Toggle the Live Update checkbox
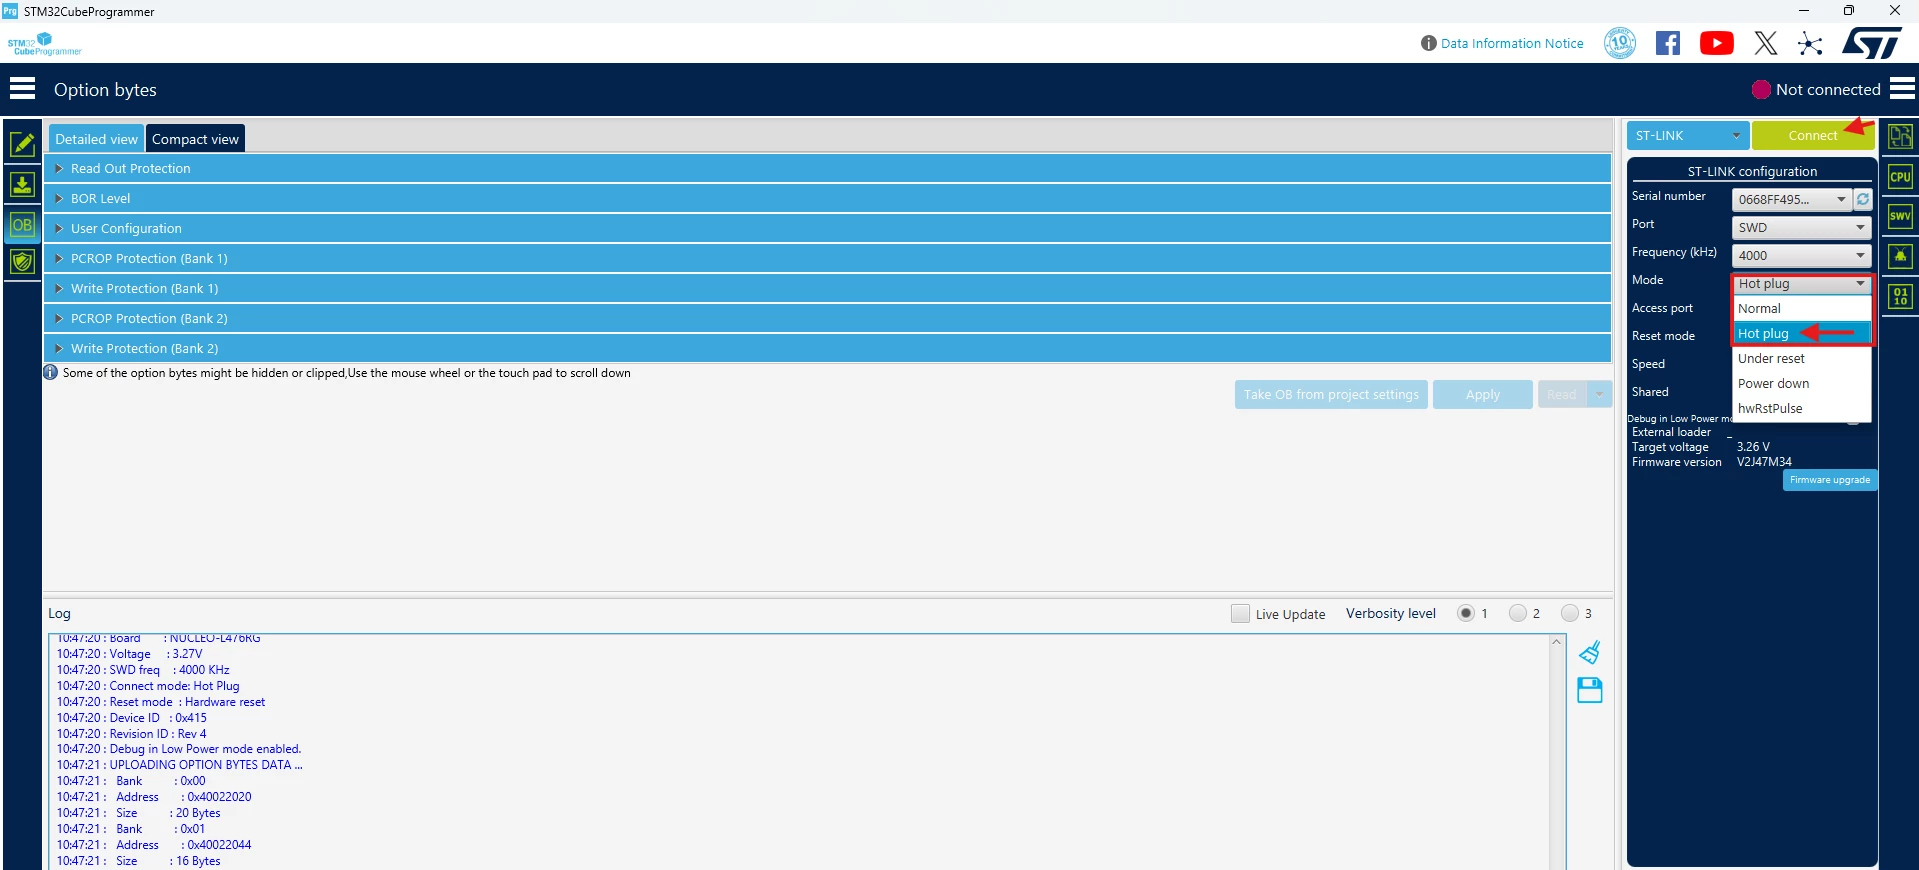 coord(1240,613)
